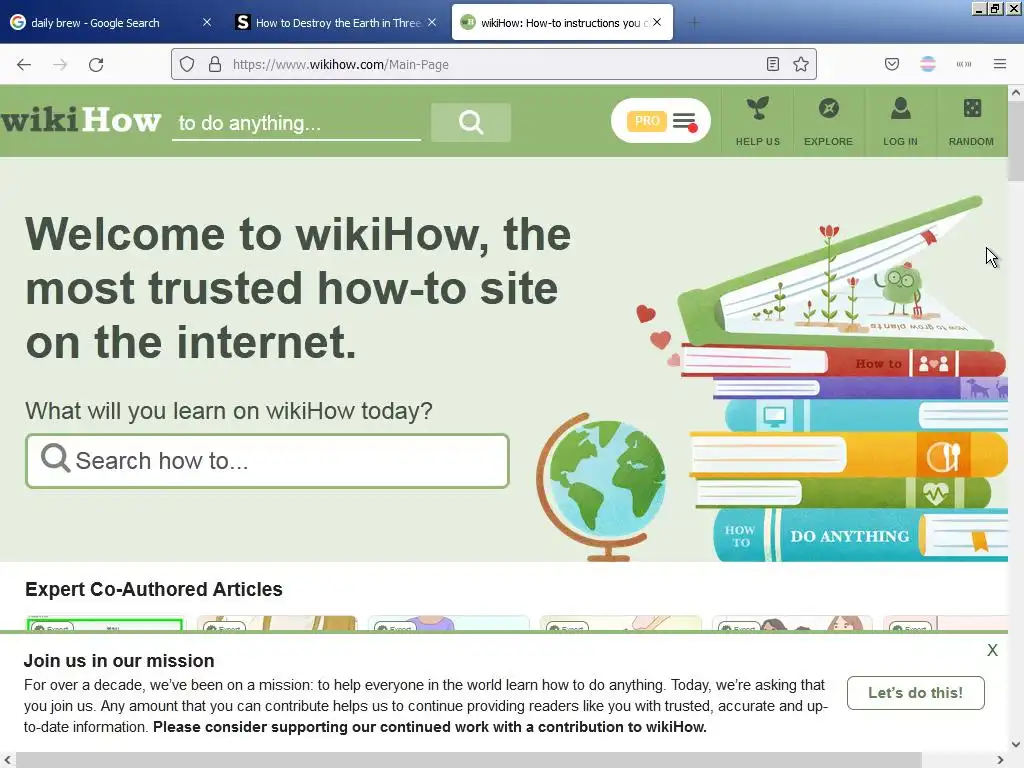Viewport: 1024px width, 768px height.
Task: Click magnifier icon in main search box
Action: pyautogui.click(x=55, y=458)
